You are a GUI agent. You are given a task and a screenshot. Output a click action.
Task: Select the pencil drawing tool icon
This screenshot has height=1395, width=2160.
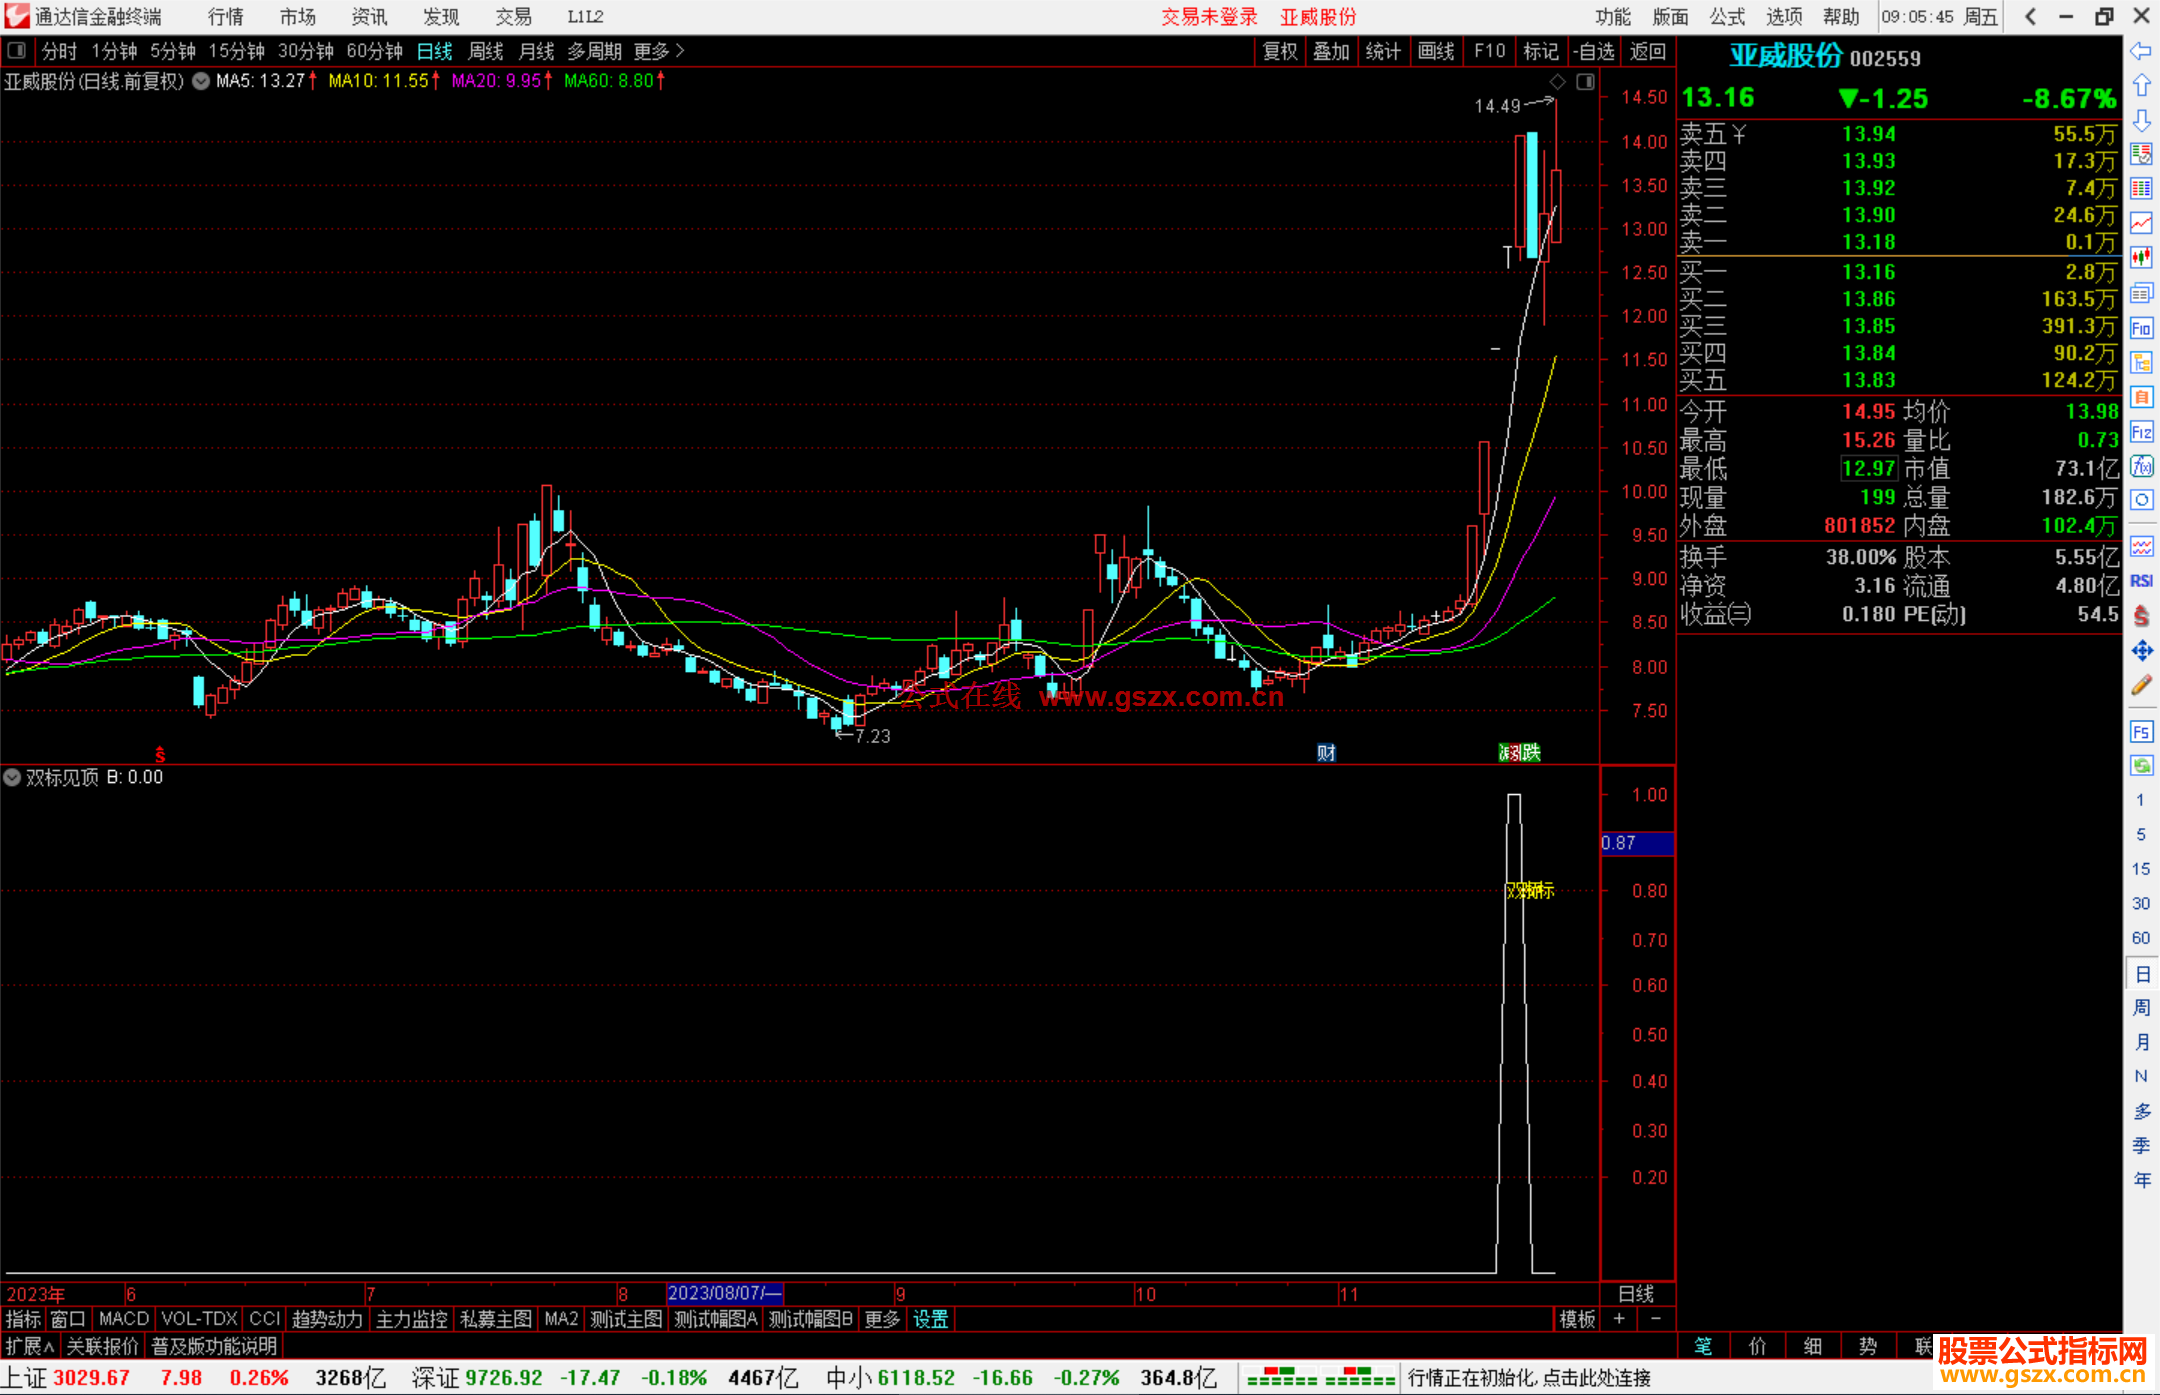click(2141, 686)
